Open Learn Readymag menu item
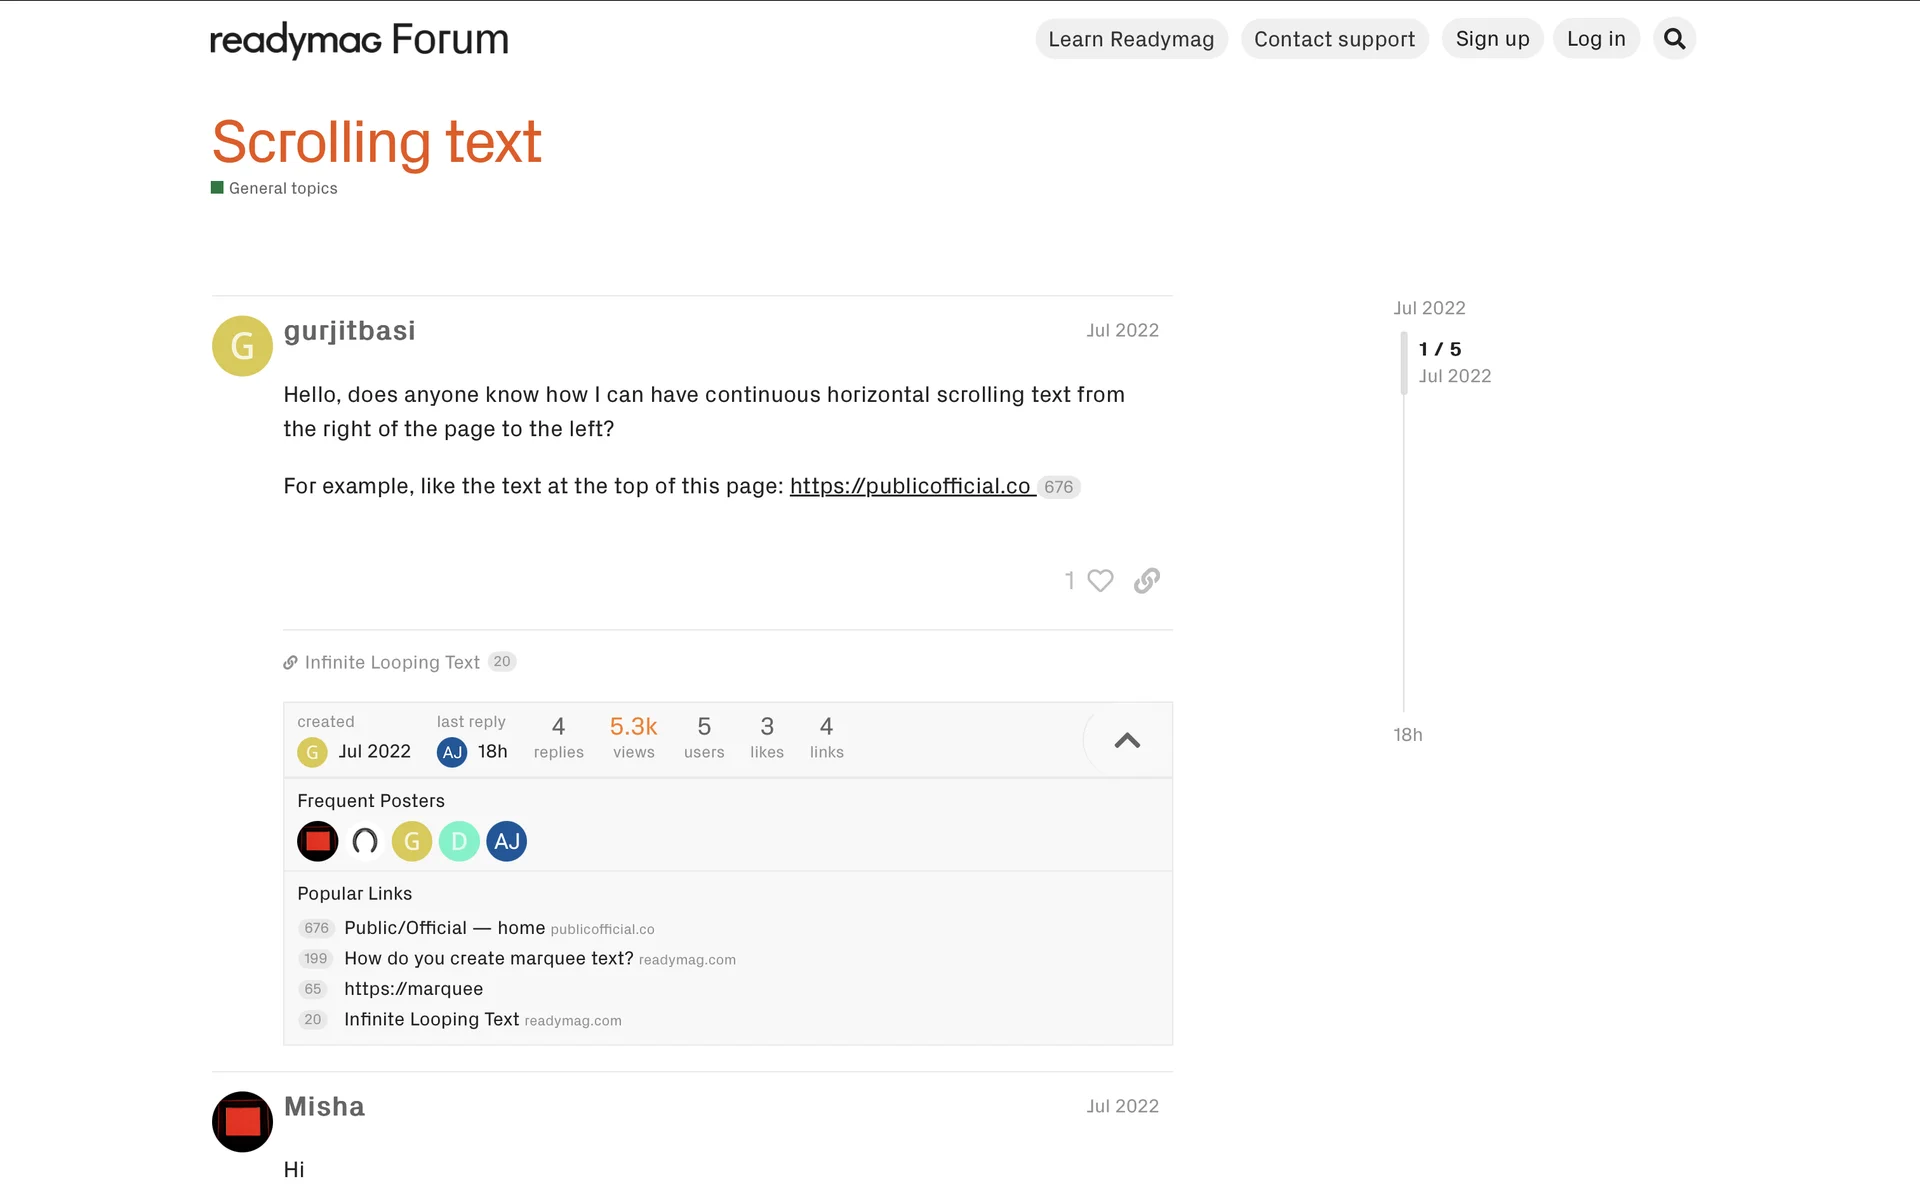Viewport: 1920px width, 1200px height. click(x=1131, y=39)
